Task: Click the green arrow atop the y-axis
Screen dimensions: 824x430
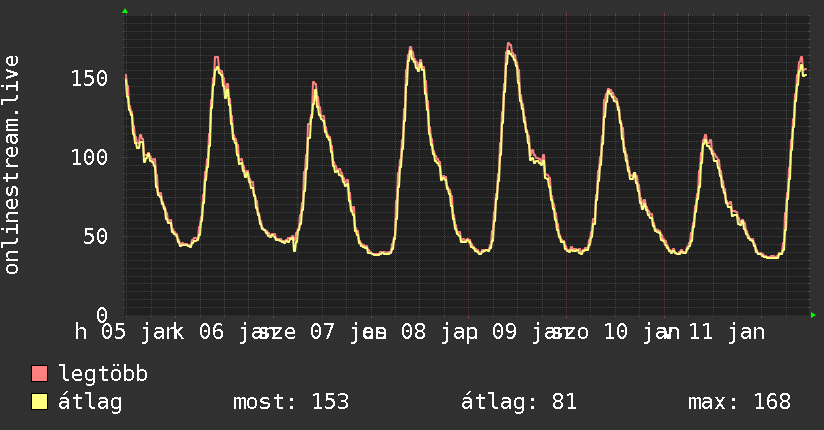Action: click(125, 11)
